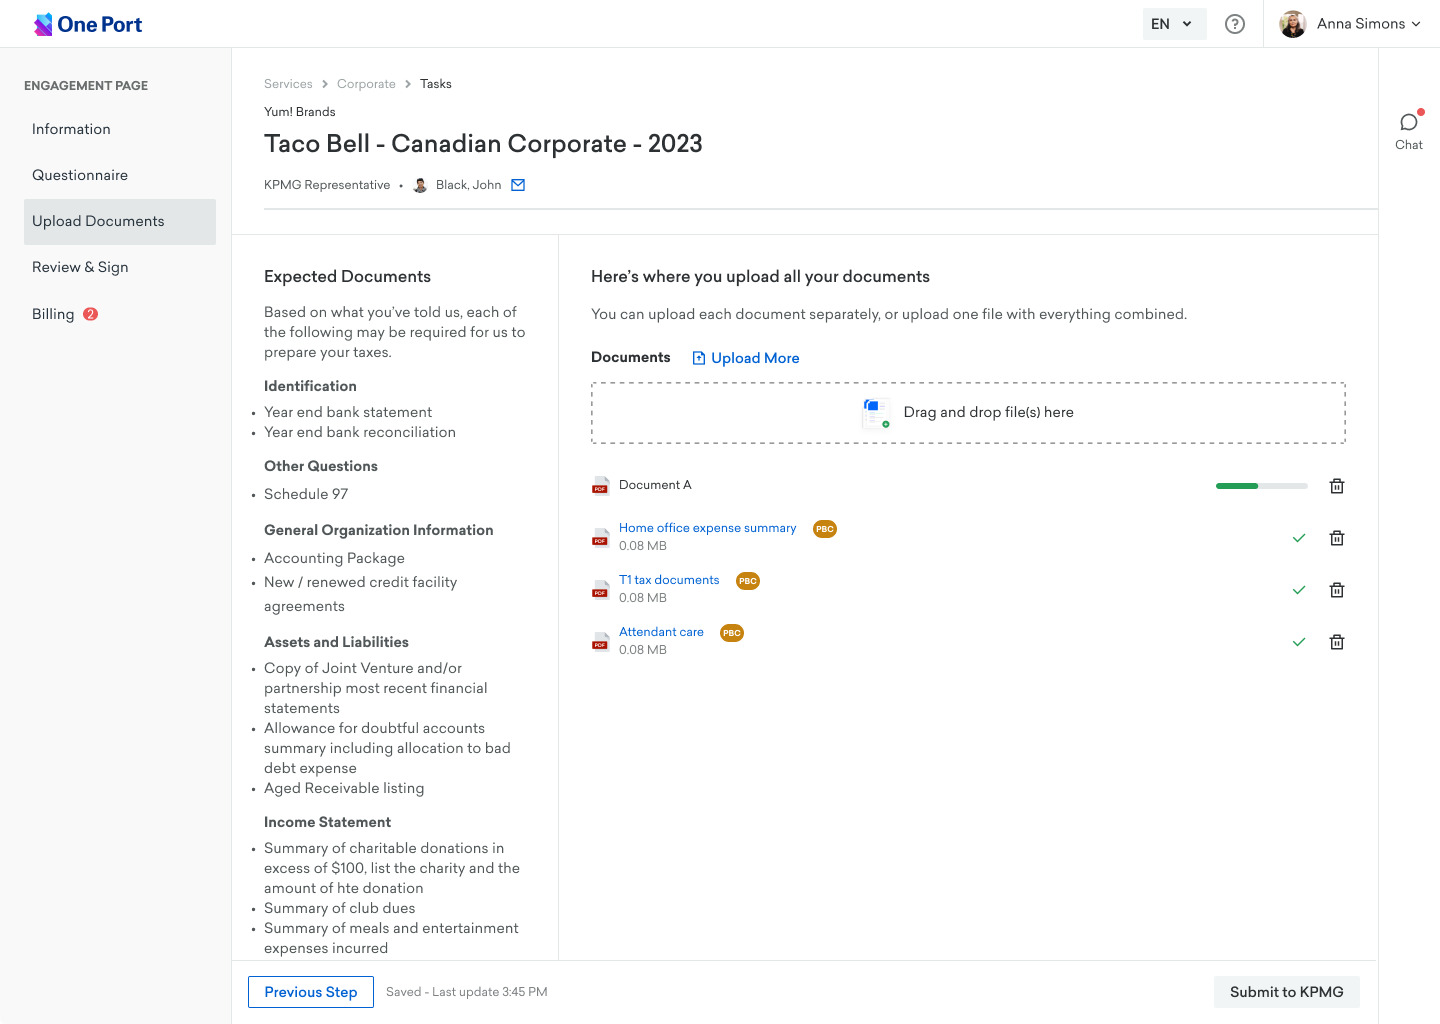Open Review & Sign section
The height and width of the screenshot is (1024, 1440).
click(x=80, y=267)
